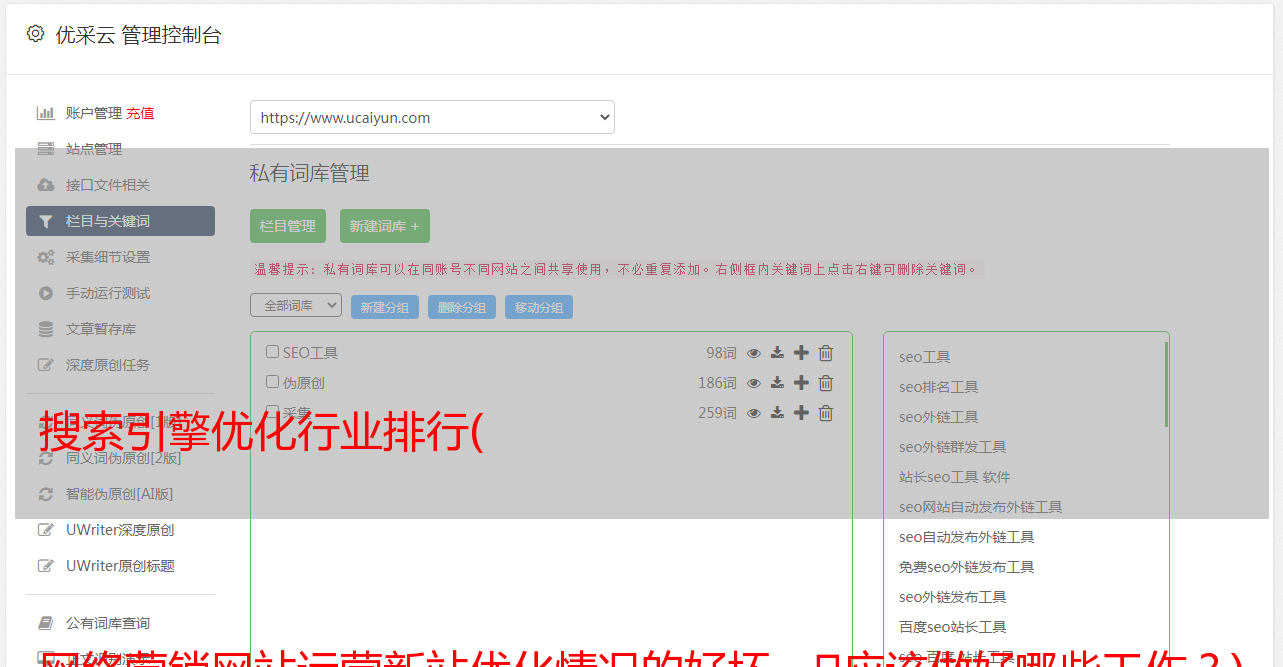Click the plus icon in the 伪原创 row
The image size is (1283, 667).
(x=801, y=383)
